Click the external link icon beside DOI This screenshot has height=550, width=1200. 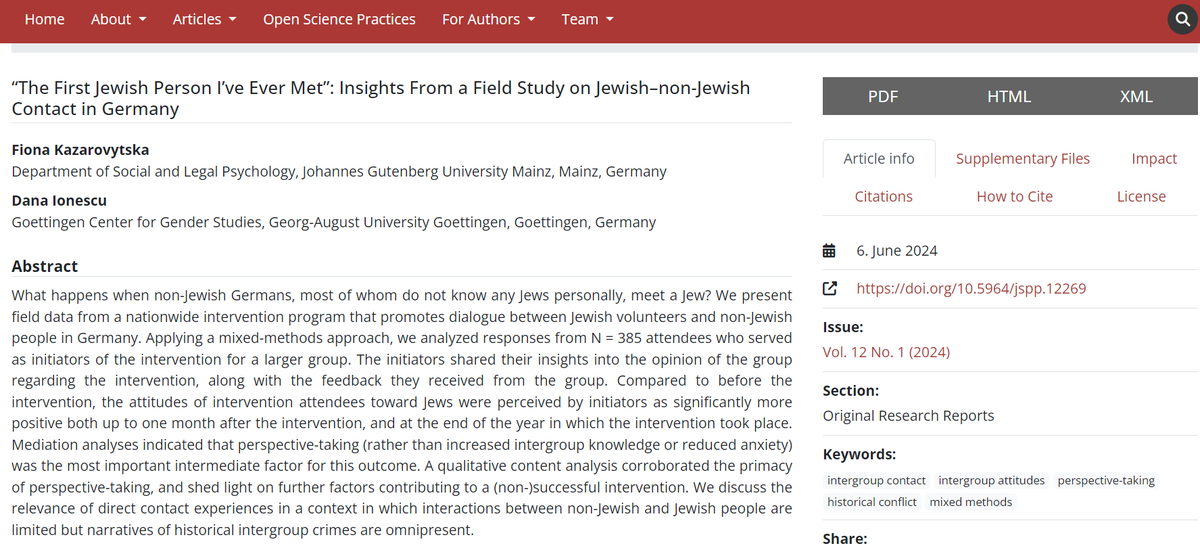[829, 289]
